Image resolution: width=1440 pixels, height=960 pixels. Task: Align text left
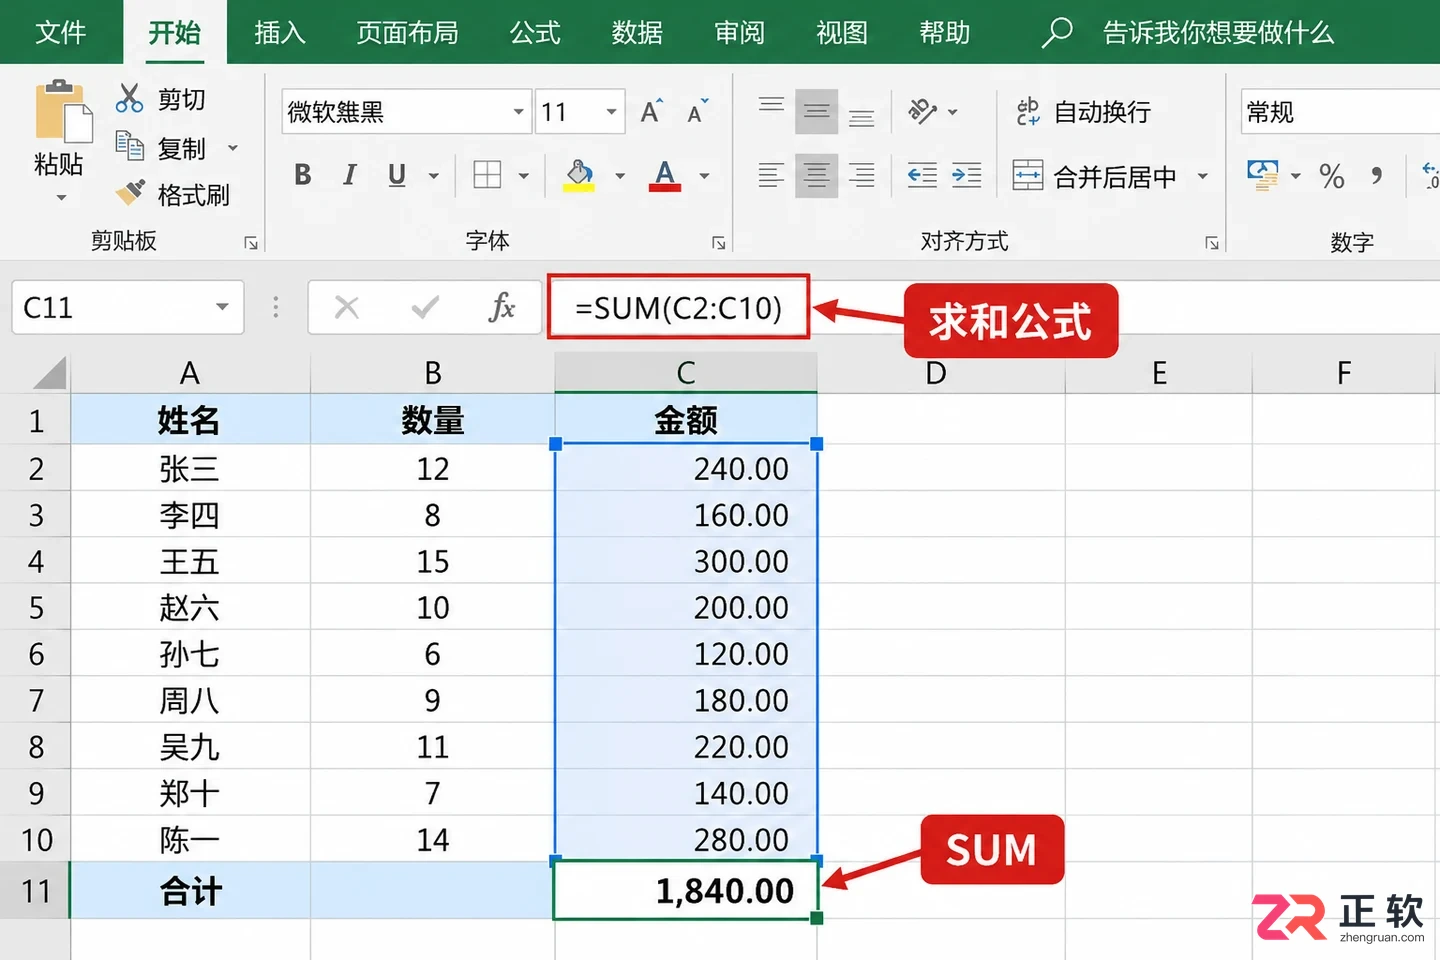(x=771, y=176)
